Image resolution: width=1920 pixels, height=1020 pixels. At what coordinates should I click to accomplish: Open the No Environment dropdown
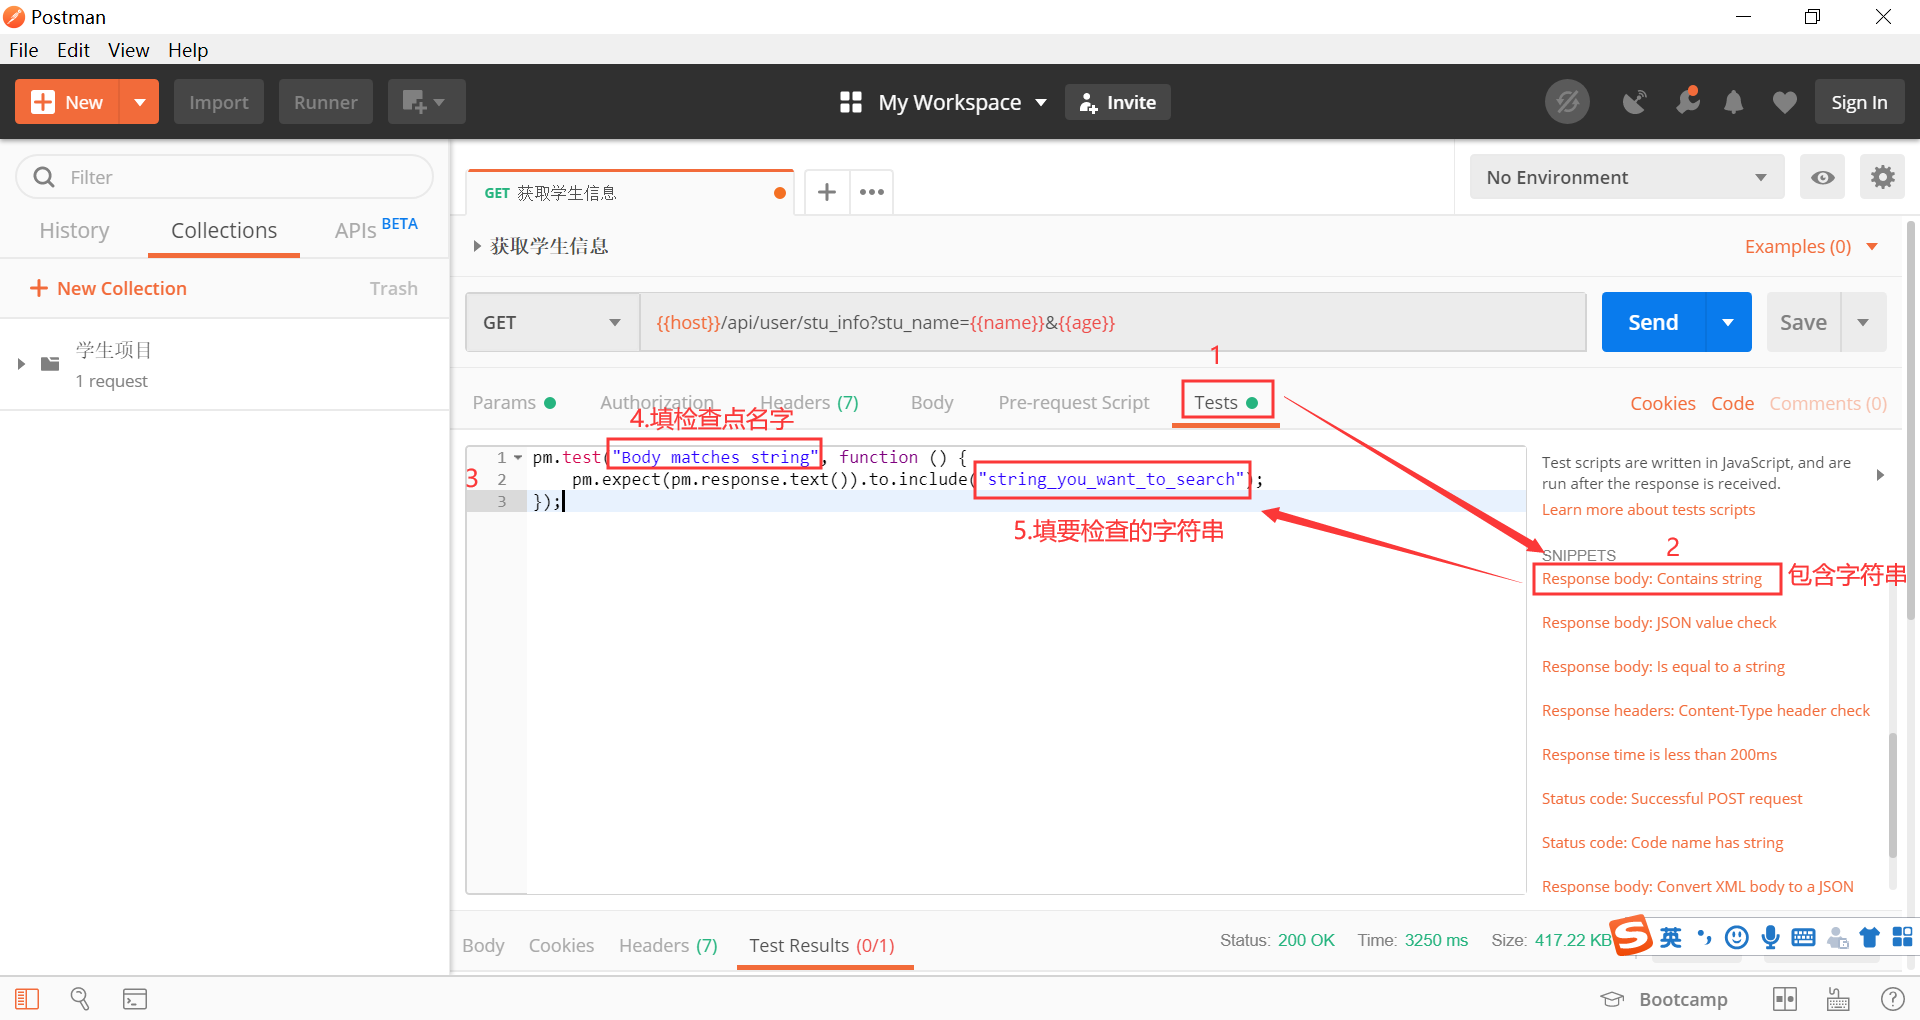1627,177
